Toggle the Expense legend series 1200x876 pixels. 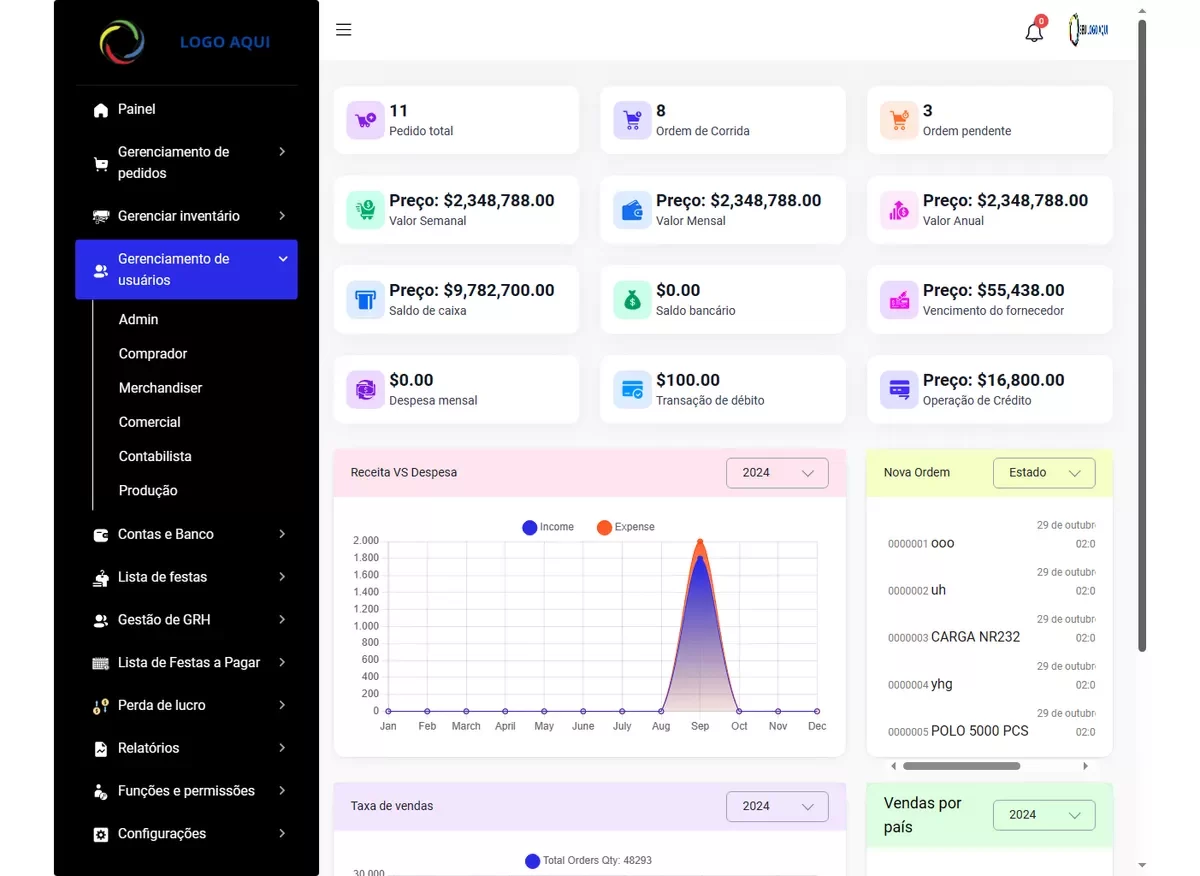coord(625,527)
